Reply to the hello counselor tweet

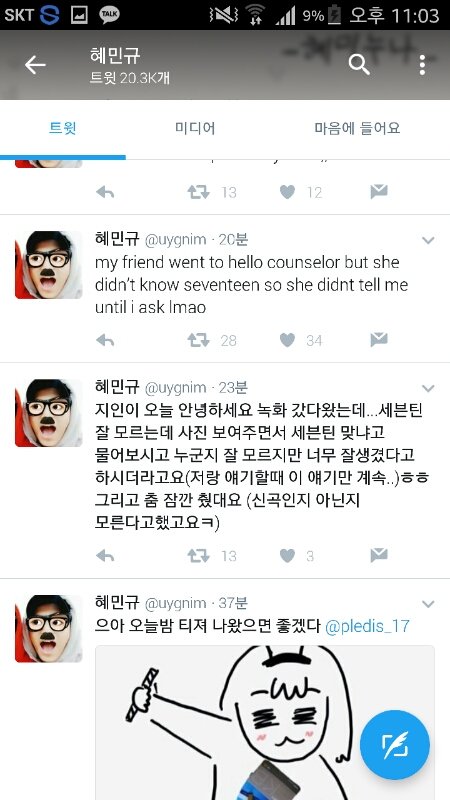coord(105,340)
